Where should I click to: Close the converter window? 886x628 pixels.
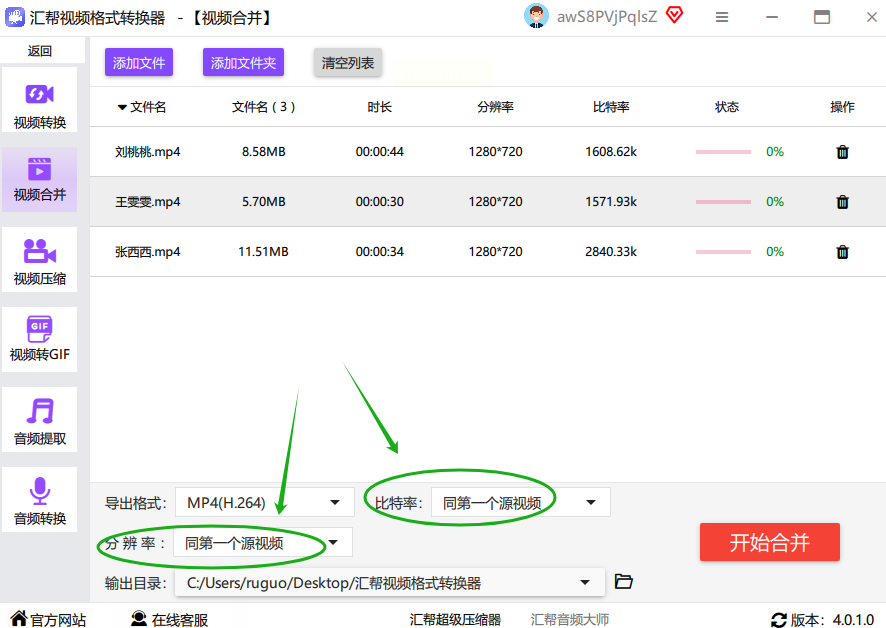[871, 18]
